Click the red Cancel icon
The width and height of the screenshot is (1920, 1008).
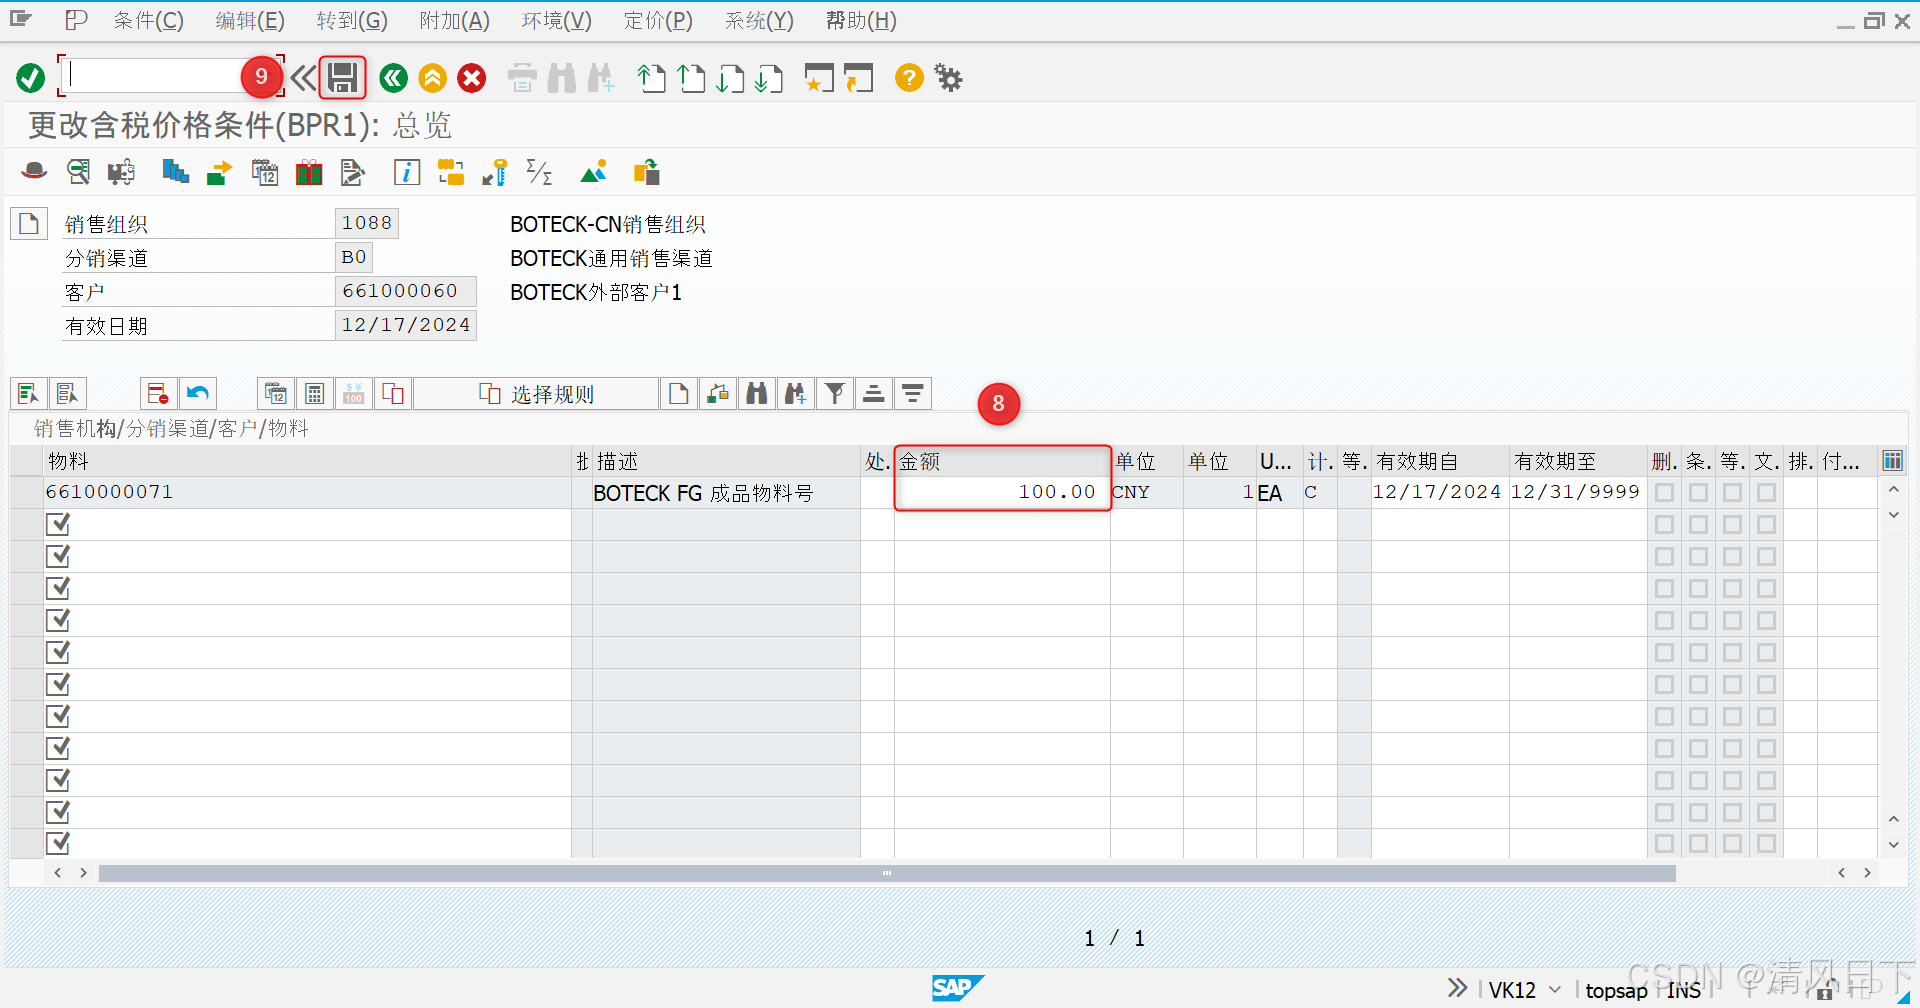472,78
